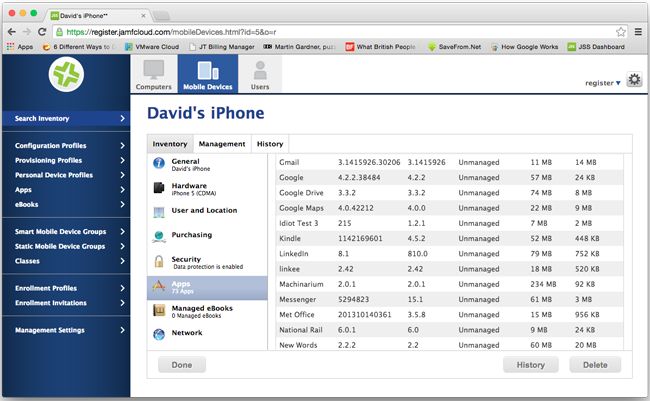650x401 pixels.
Task: Click the Gmail app row name
Action: 289,162
